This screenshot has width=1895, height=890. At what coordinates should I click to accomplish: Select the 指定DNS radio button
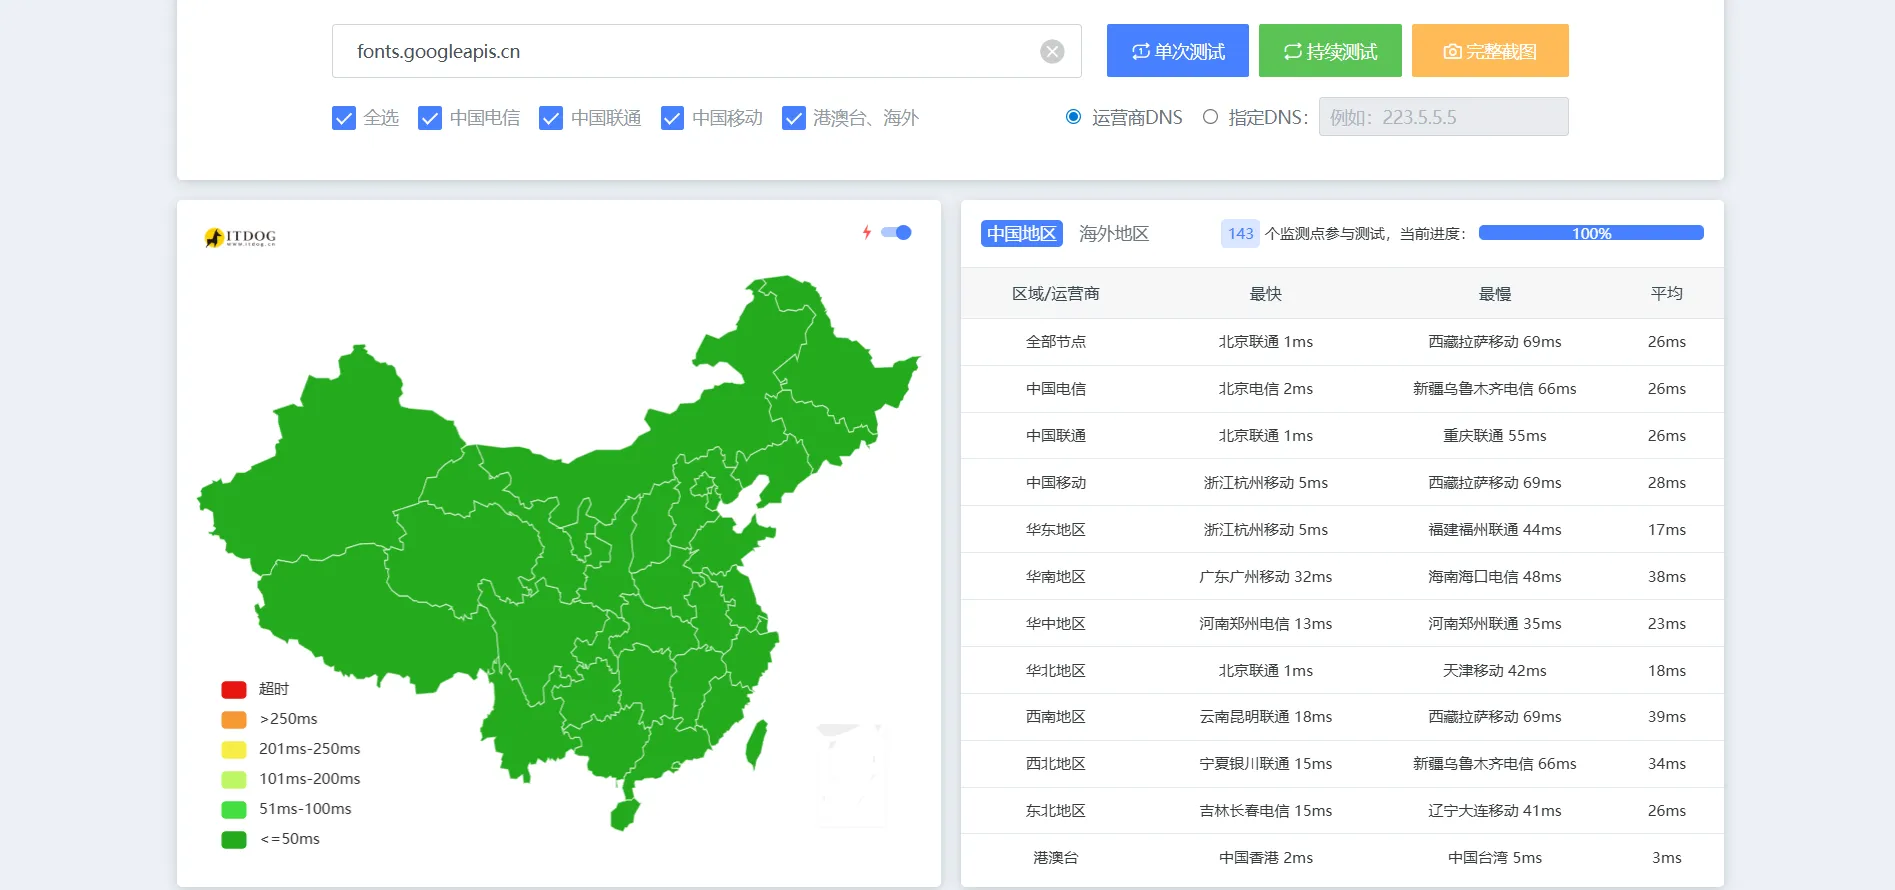1210,117
